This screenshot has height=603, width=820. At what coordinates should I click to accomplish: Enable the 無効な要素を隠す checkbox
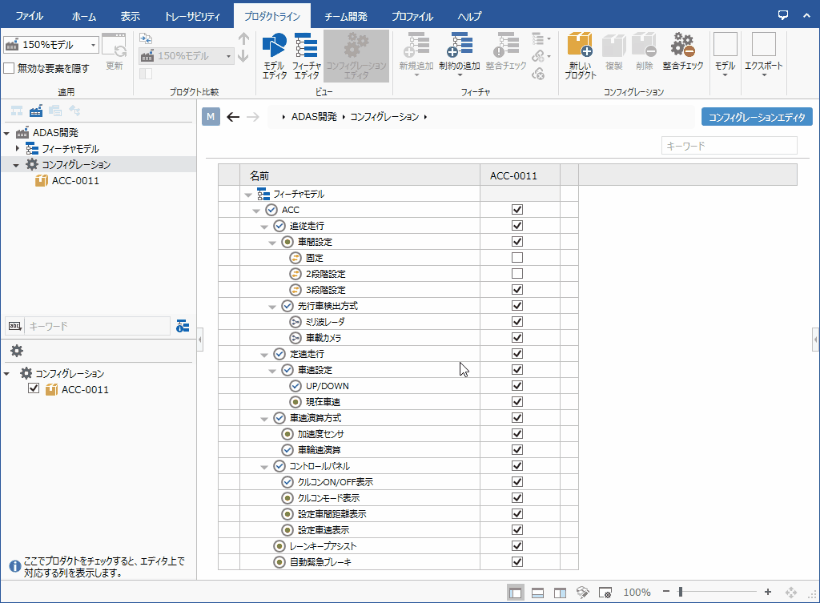[9, 68]
